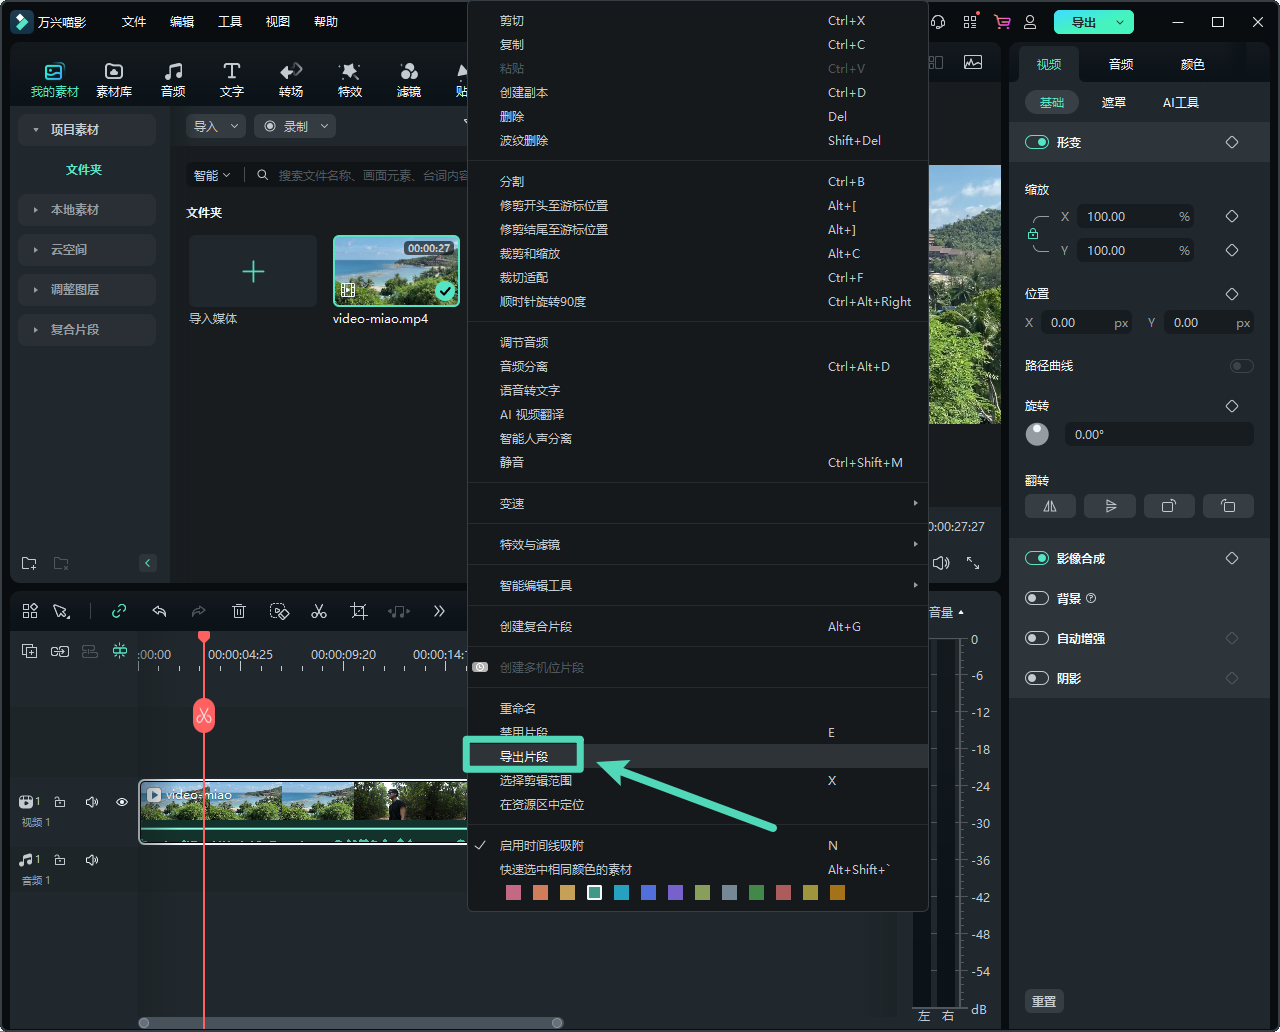Click the 重置 reset button
Screen dimensions: 1280x1032
tap(1044, 1002)
